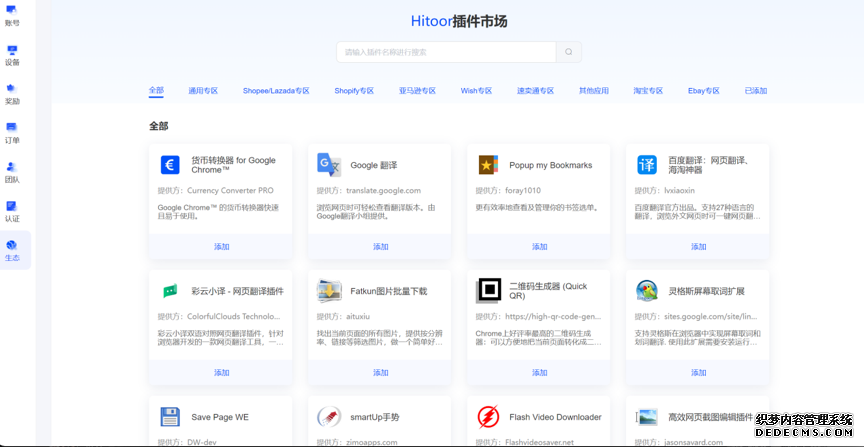Viewport: 864px width, 447px height.
Task: Switch to the 速卖通专区 tab
Action: click(x=535, y=91)
